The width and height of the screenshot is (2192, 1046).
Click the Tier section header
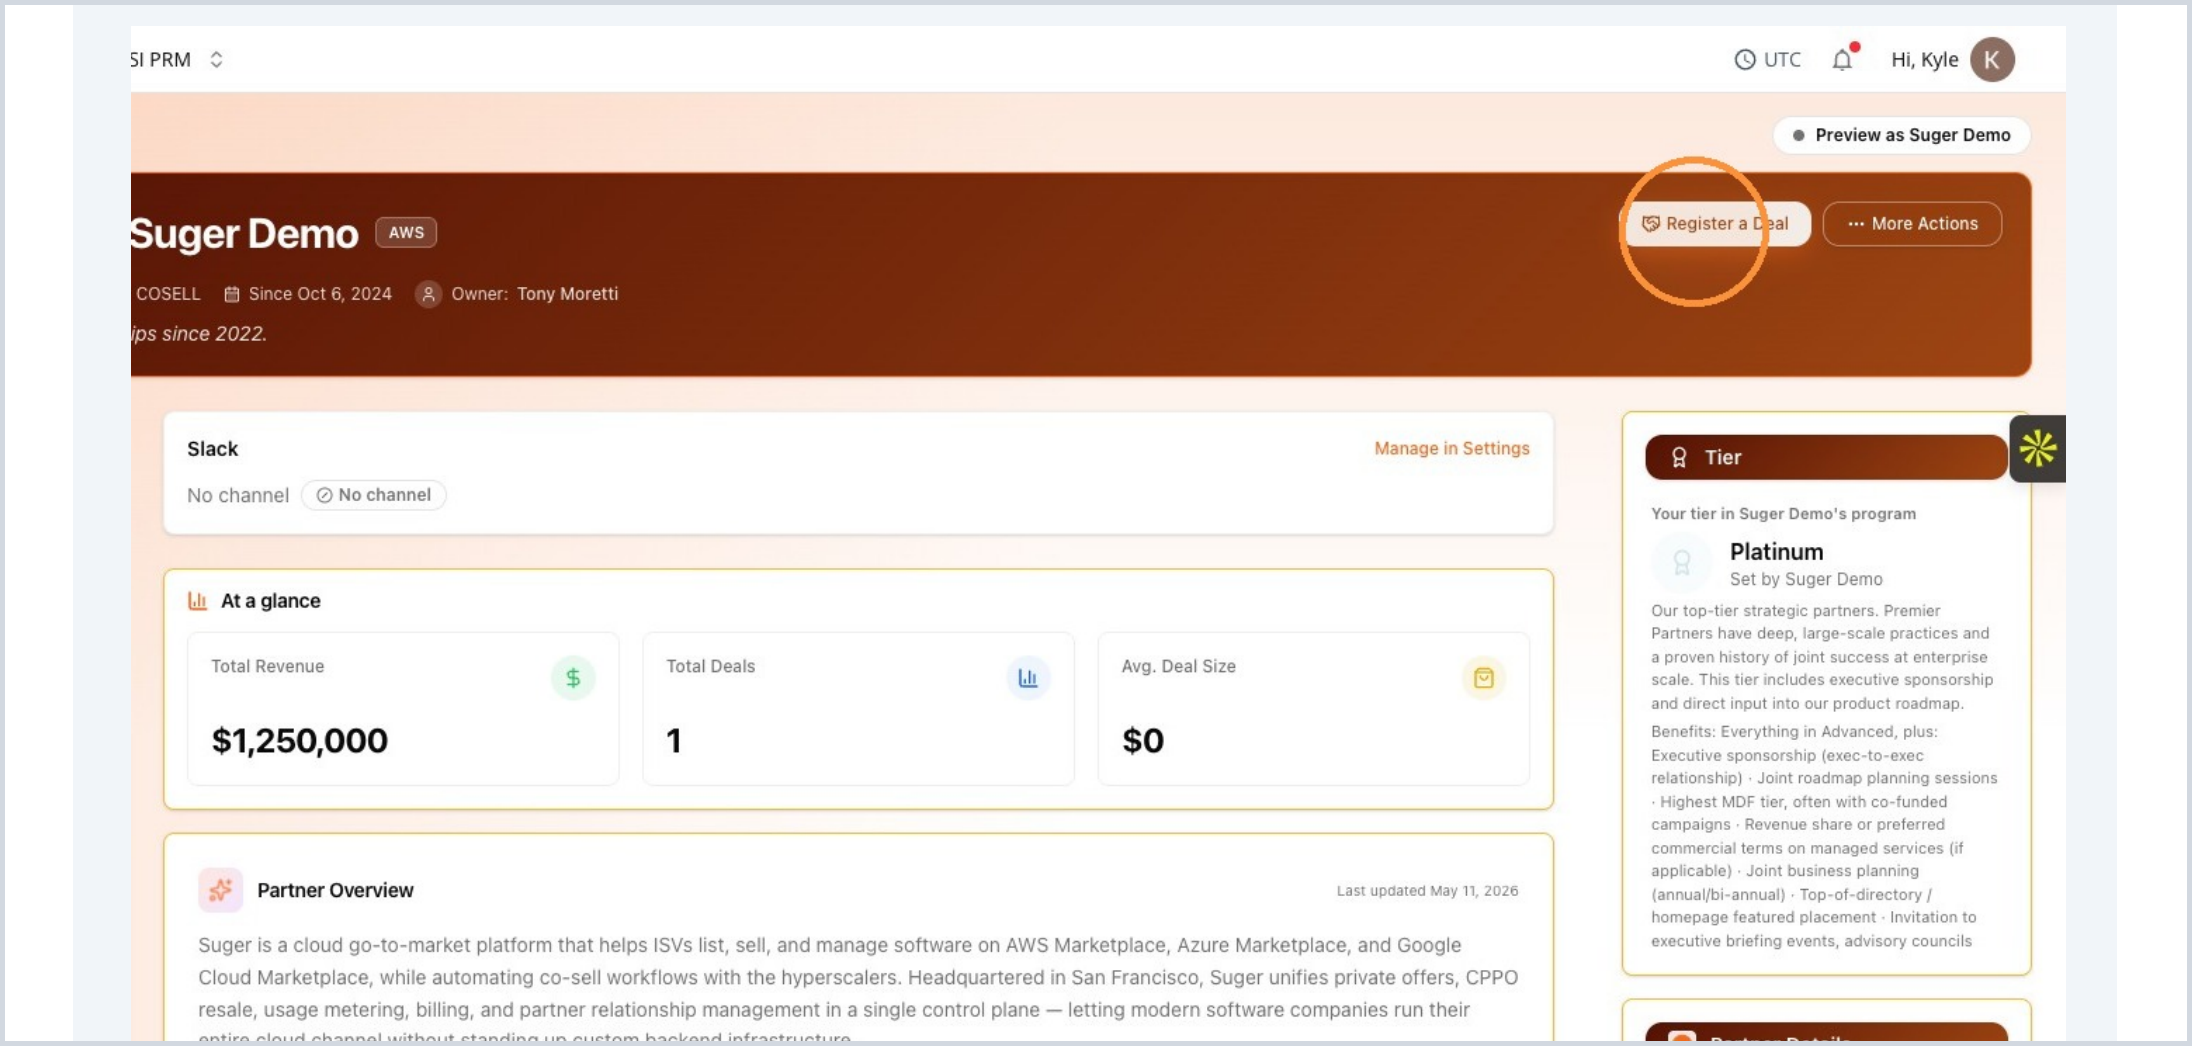(x=1826, y=457)
